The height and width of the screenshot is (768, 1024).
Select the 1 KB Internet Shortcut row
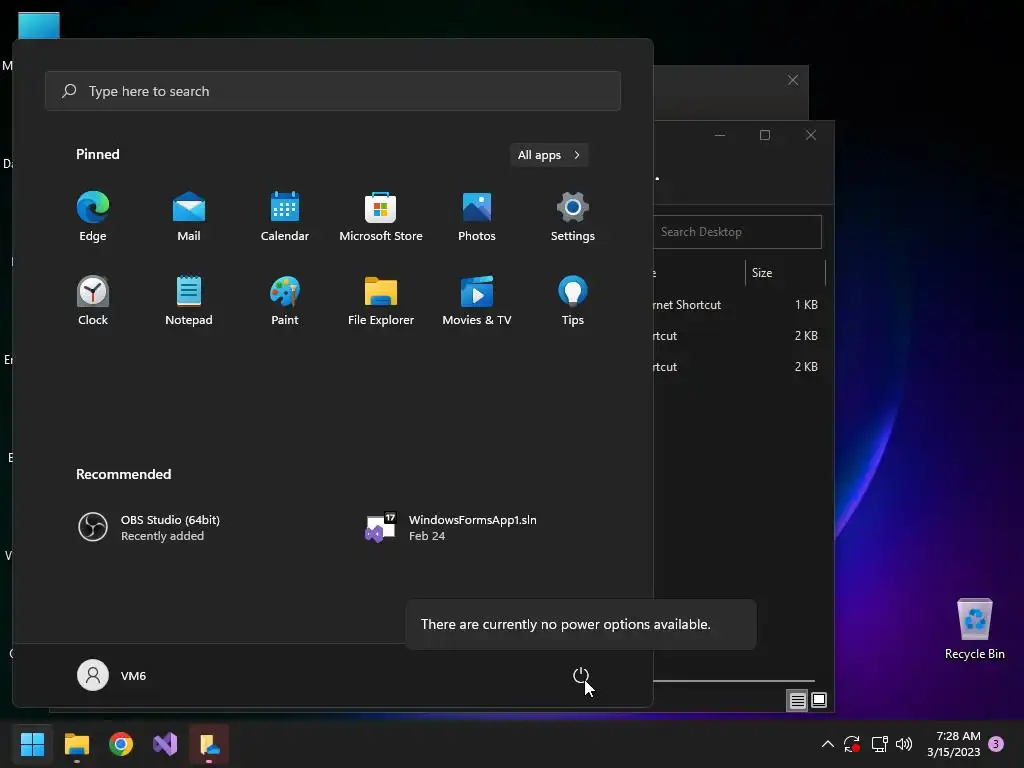(x=737, y=305)
